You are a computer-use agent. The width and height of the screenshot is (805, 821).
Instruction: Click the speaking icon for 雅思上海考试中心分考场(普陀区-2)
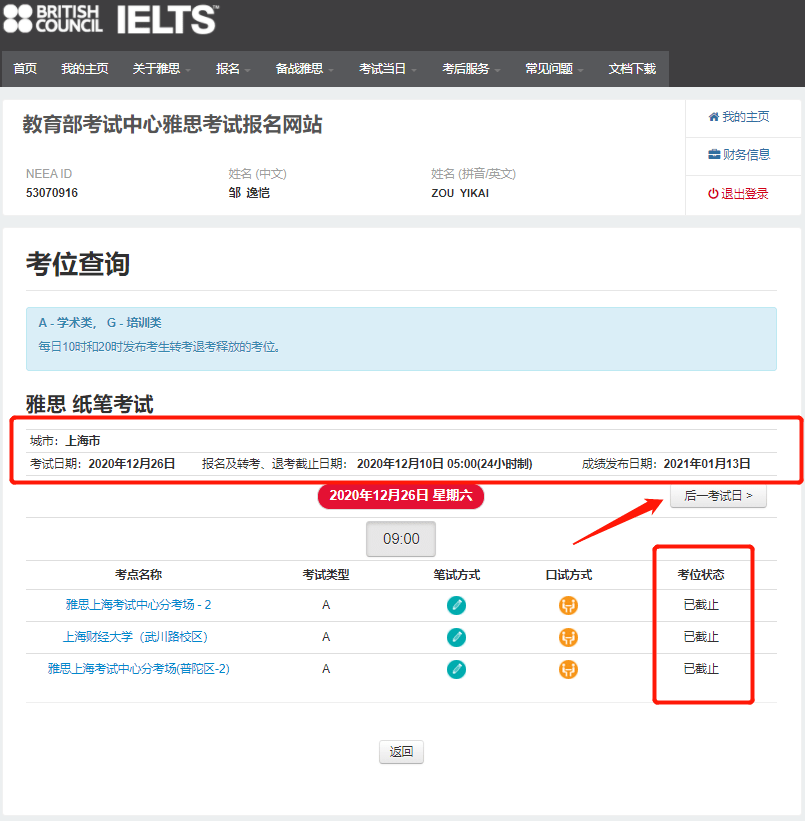pos(568,670)
